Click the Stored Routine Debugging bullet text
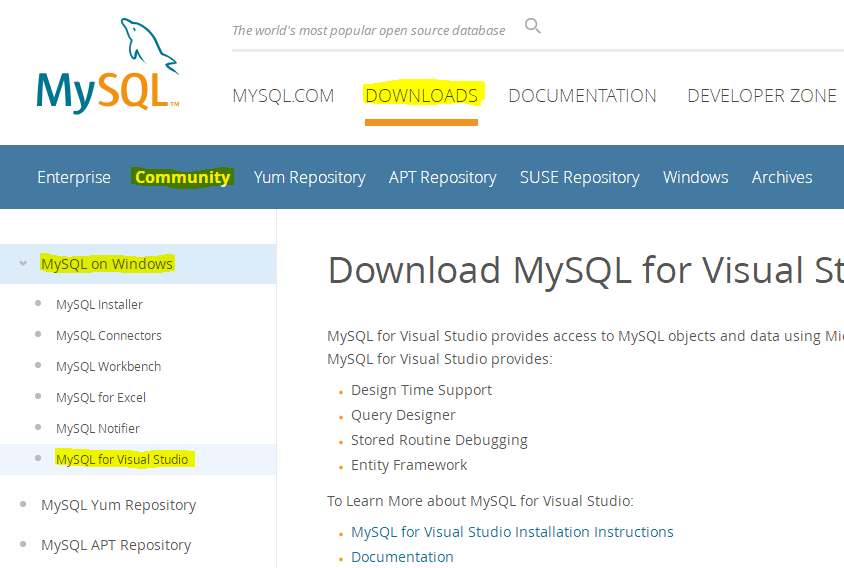Screen dimensions: 844x568 tap(439, 440)
